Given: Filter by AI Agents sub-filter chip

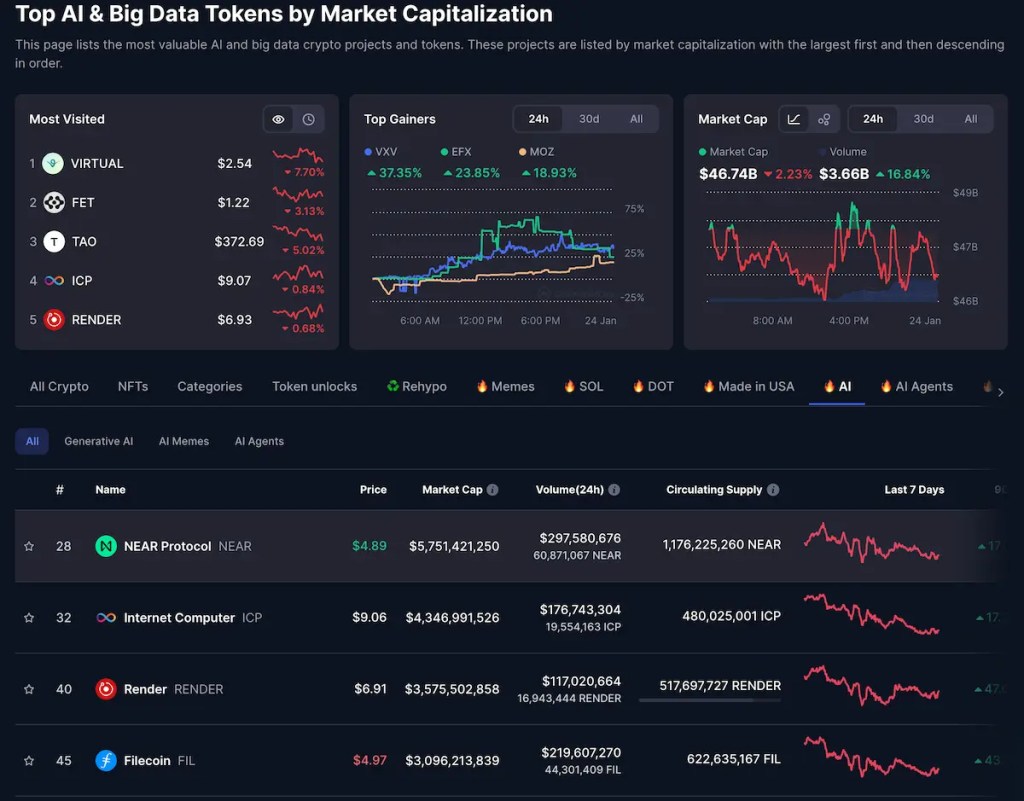Looking at the screenshot, I should (x=259, y=441).
